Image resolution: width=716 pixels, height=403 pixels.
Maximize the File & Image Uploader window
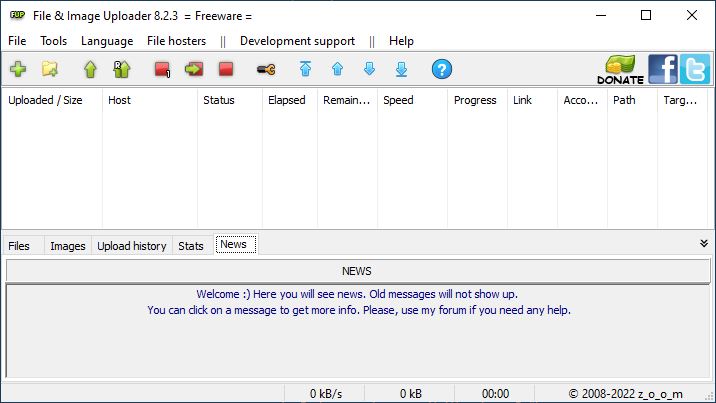(646, 15)
